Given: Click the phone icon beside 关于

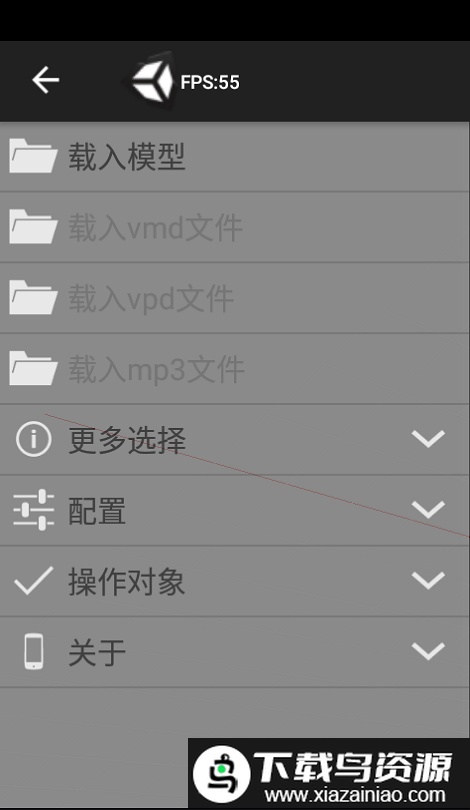Looking at the screenshot, I should 34,651.
